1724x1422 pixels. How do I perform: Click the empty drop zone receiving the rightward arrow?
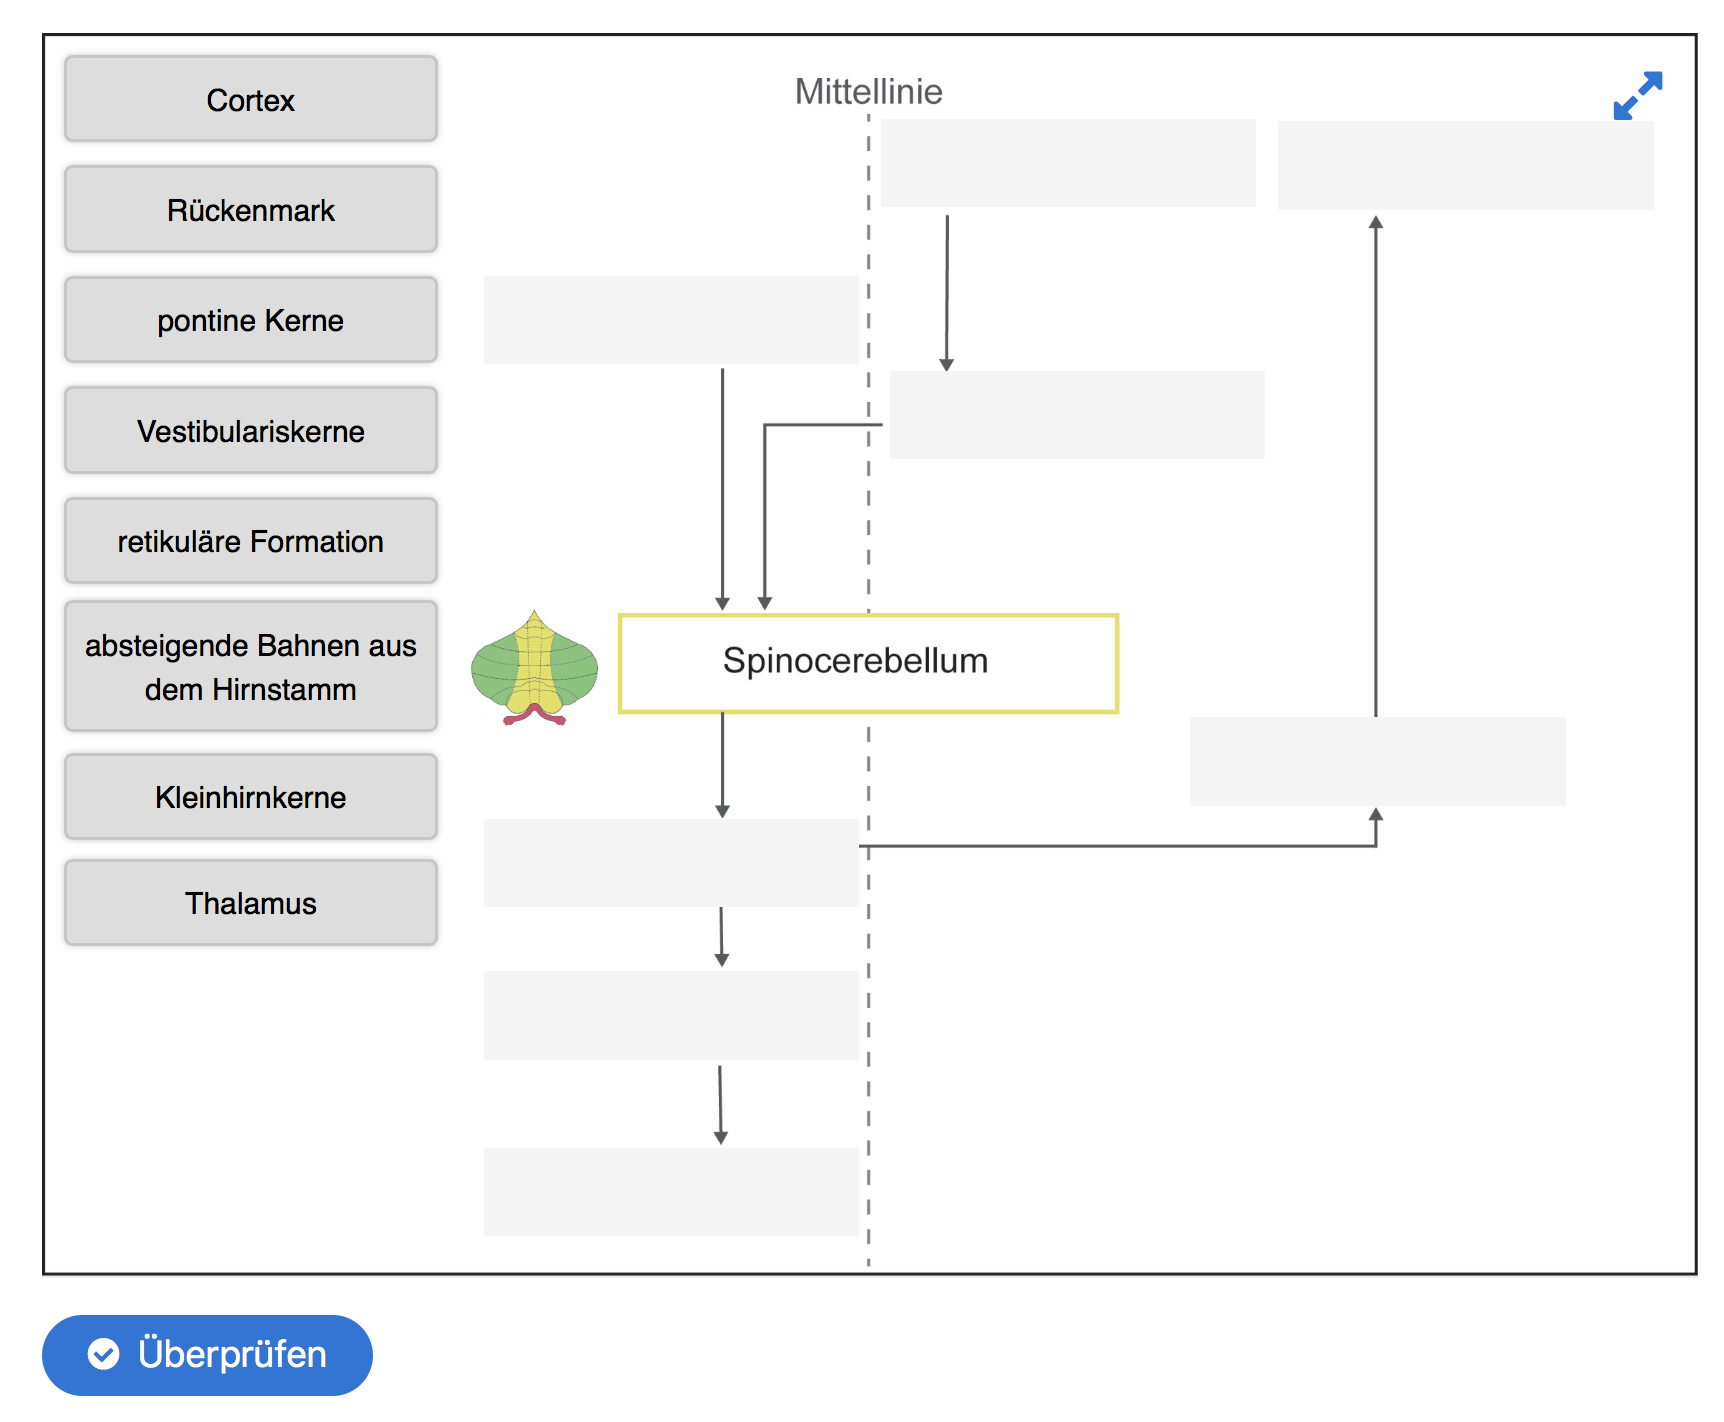click(1378, 761)
